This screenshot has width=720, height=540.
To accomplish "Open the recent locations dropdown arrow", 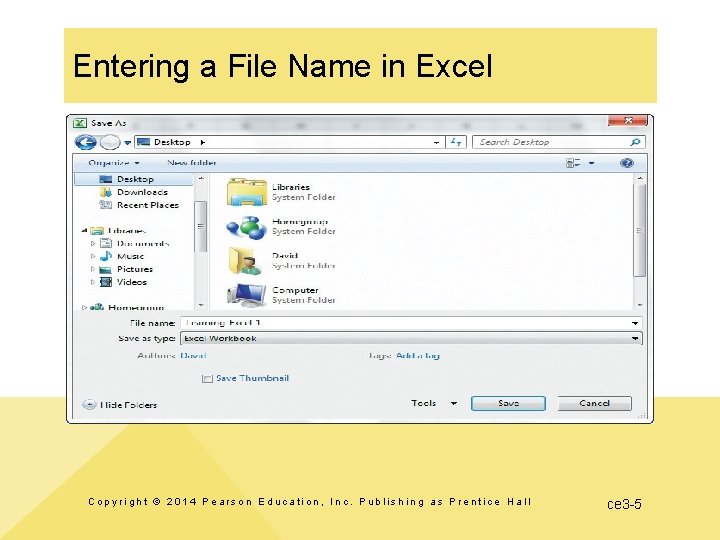I will pos(128,143).
